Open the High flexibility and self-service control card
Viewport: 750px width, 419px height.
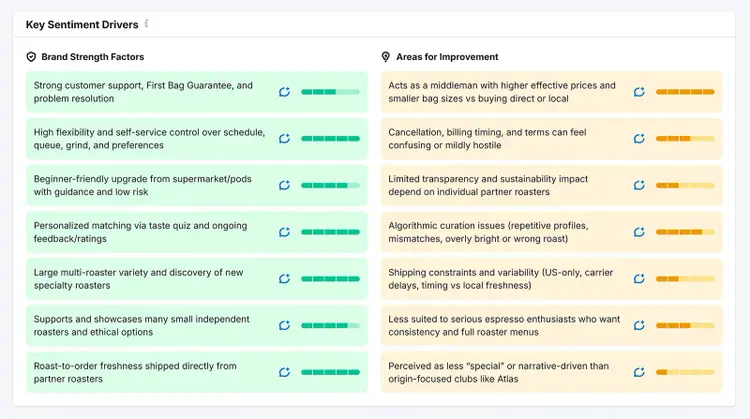(x=197, y=139)
